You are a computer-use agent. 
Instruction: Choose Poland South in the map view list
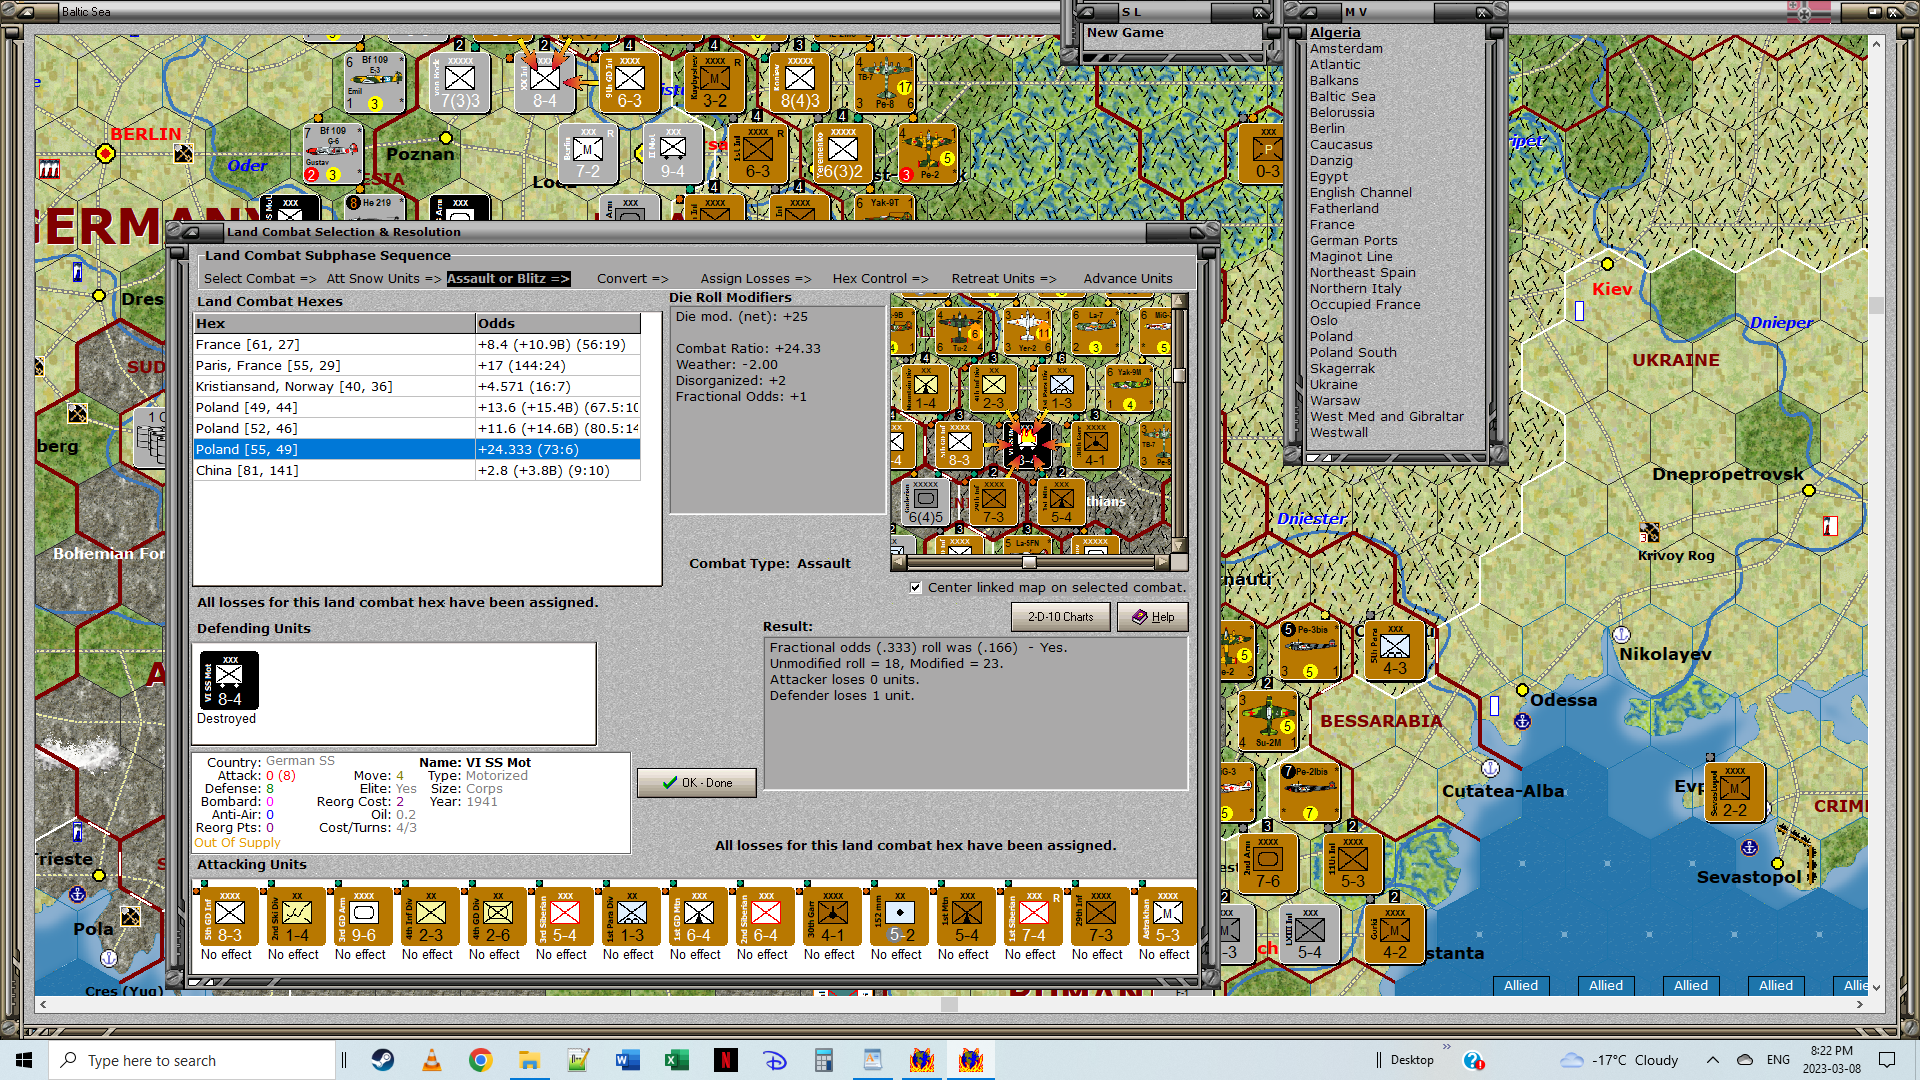1353,353
